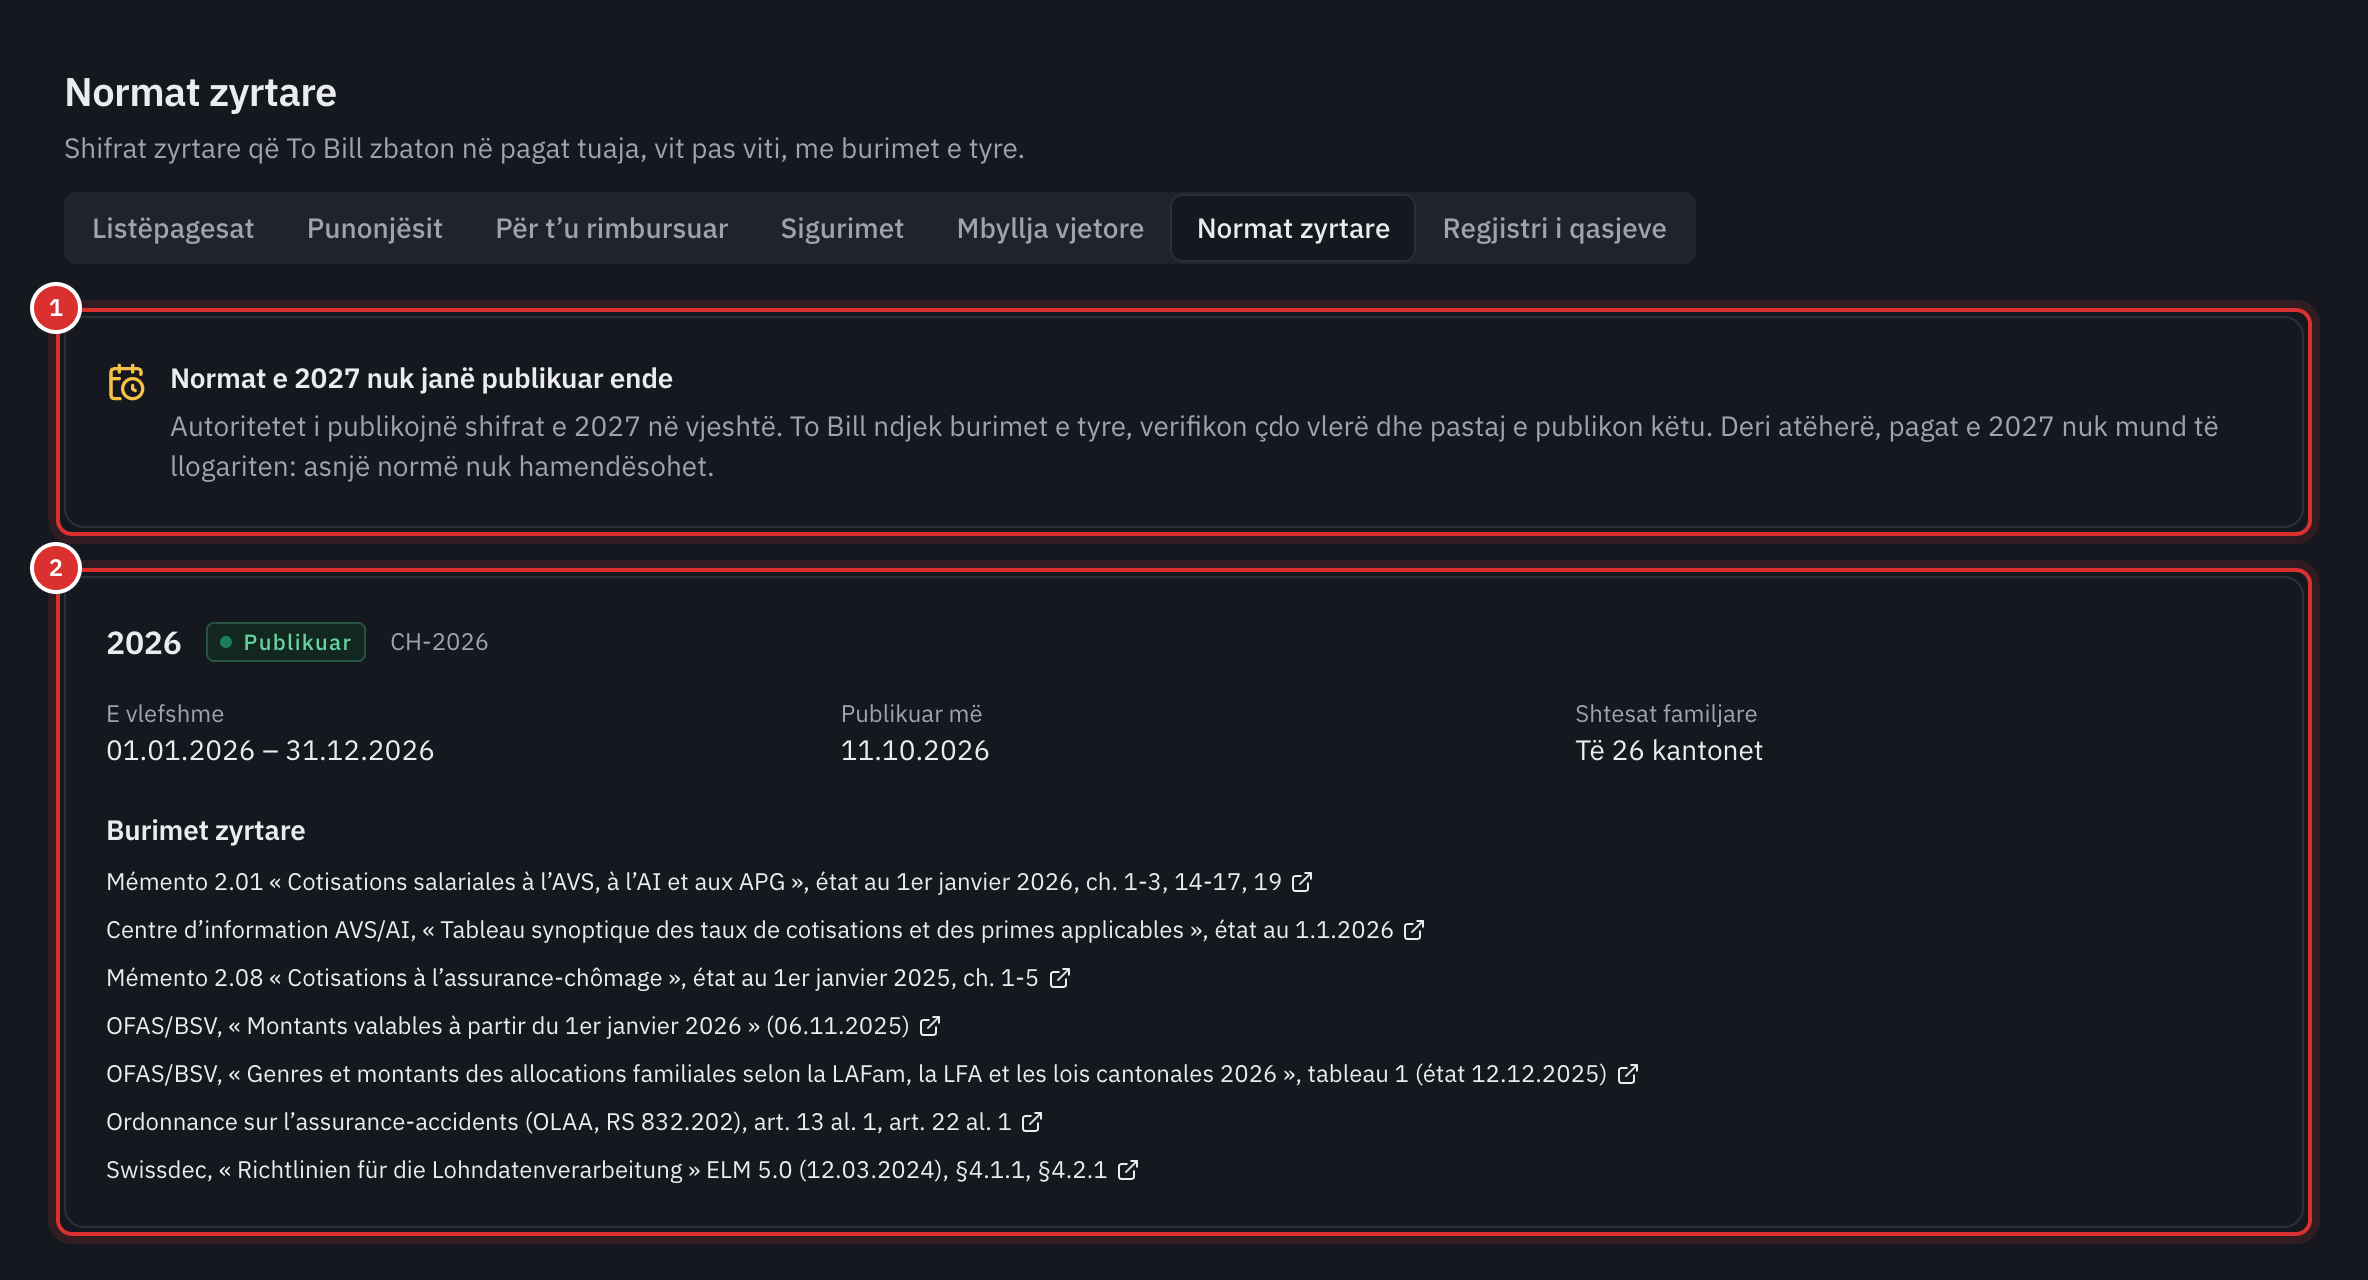Click external-link icon after Mémento 2.01 source
The image size is (2368, 1280).
(x=1301, y=882)
